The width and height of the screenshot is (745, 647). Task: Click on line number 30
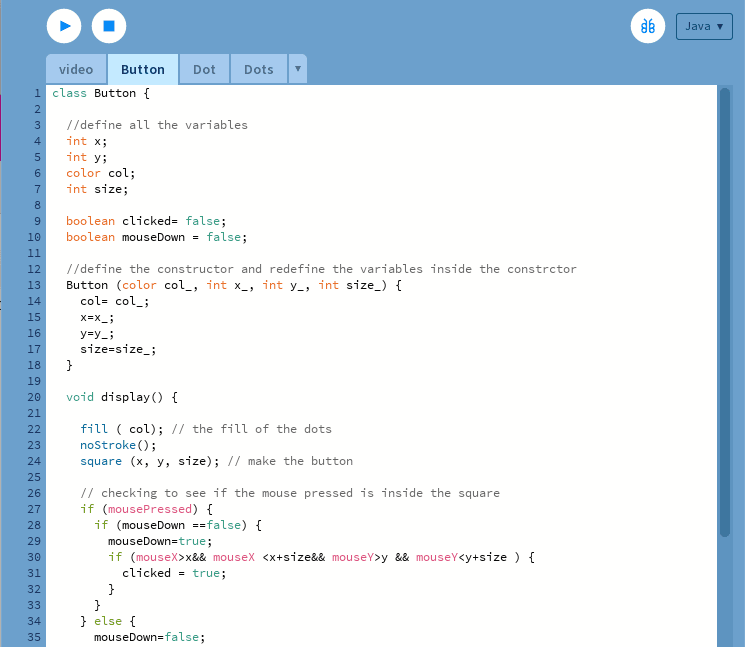pyautogui.click(x=34, y=557)
